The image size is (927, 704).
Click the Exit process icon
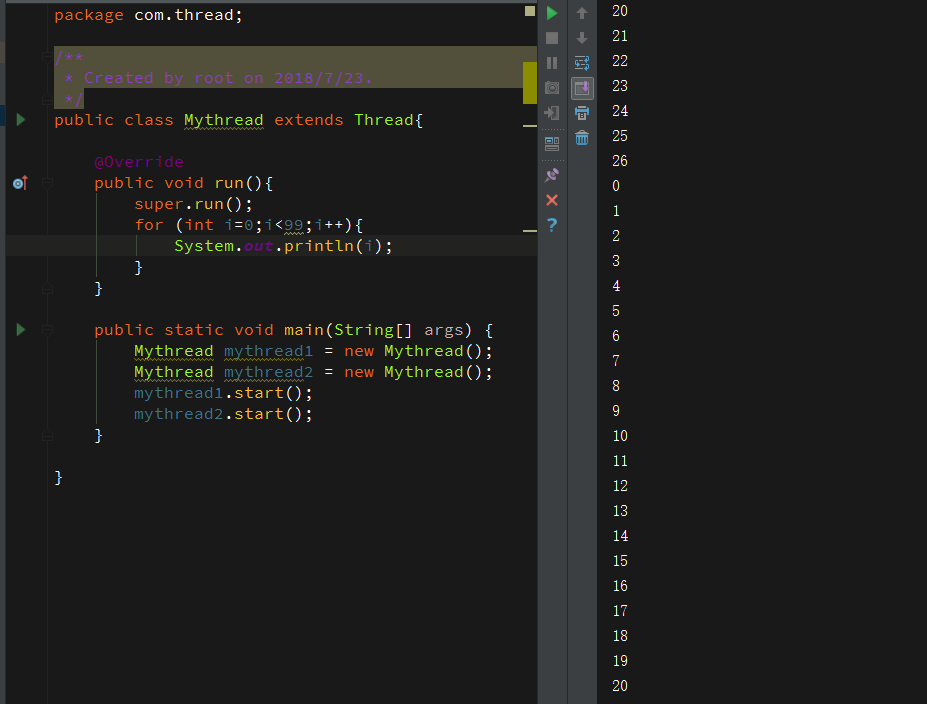tap(552, 113)
